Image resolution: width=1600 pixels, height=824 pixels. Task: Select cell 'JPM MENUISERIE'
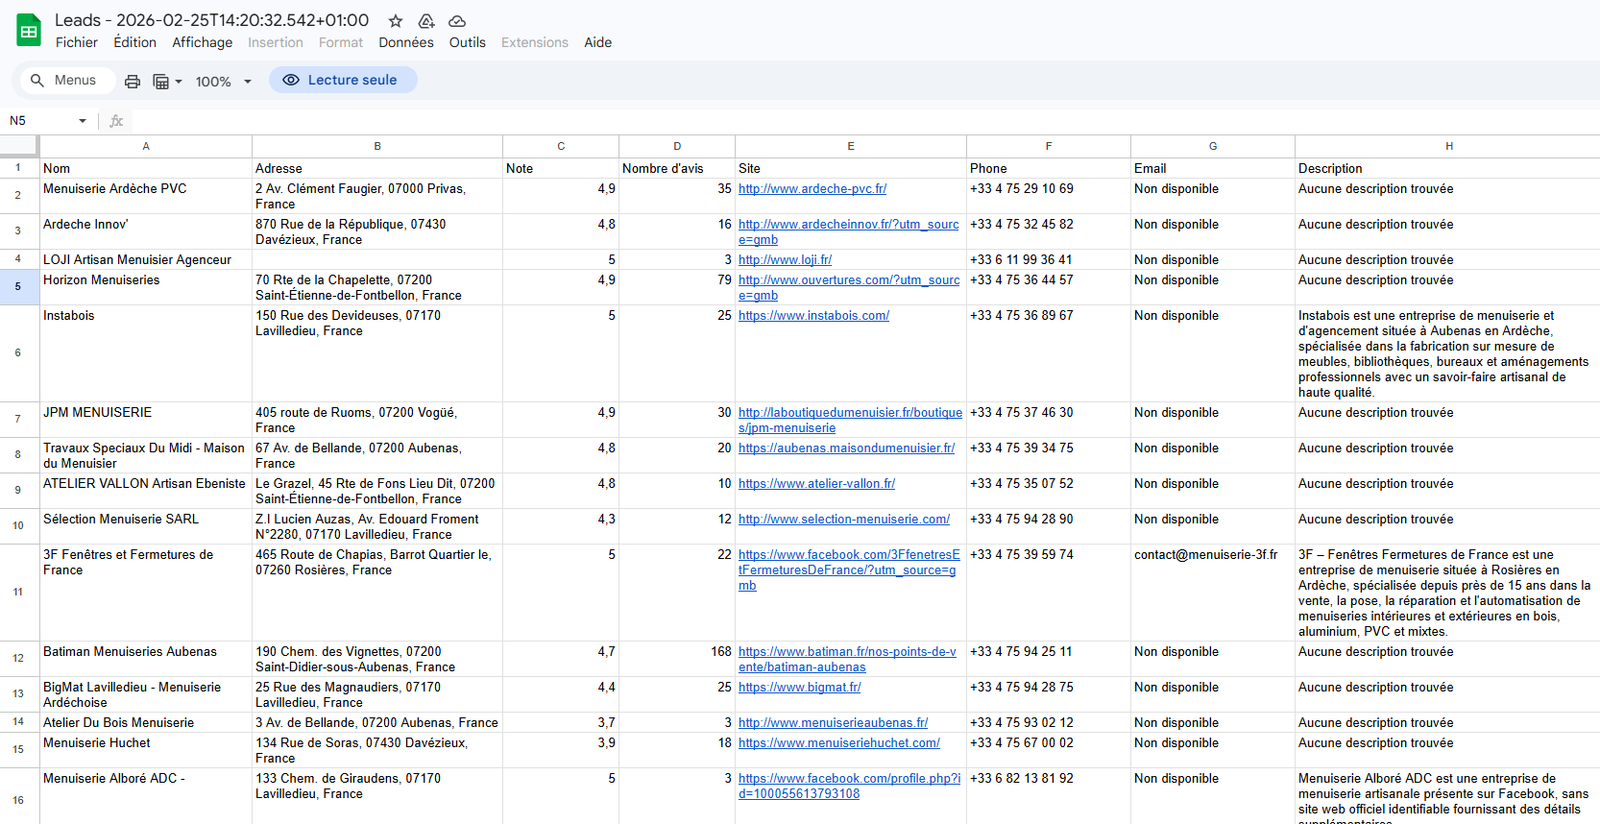click(146, 420)
